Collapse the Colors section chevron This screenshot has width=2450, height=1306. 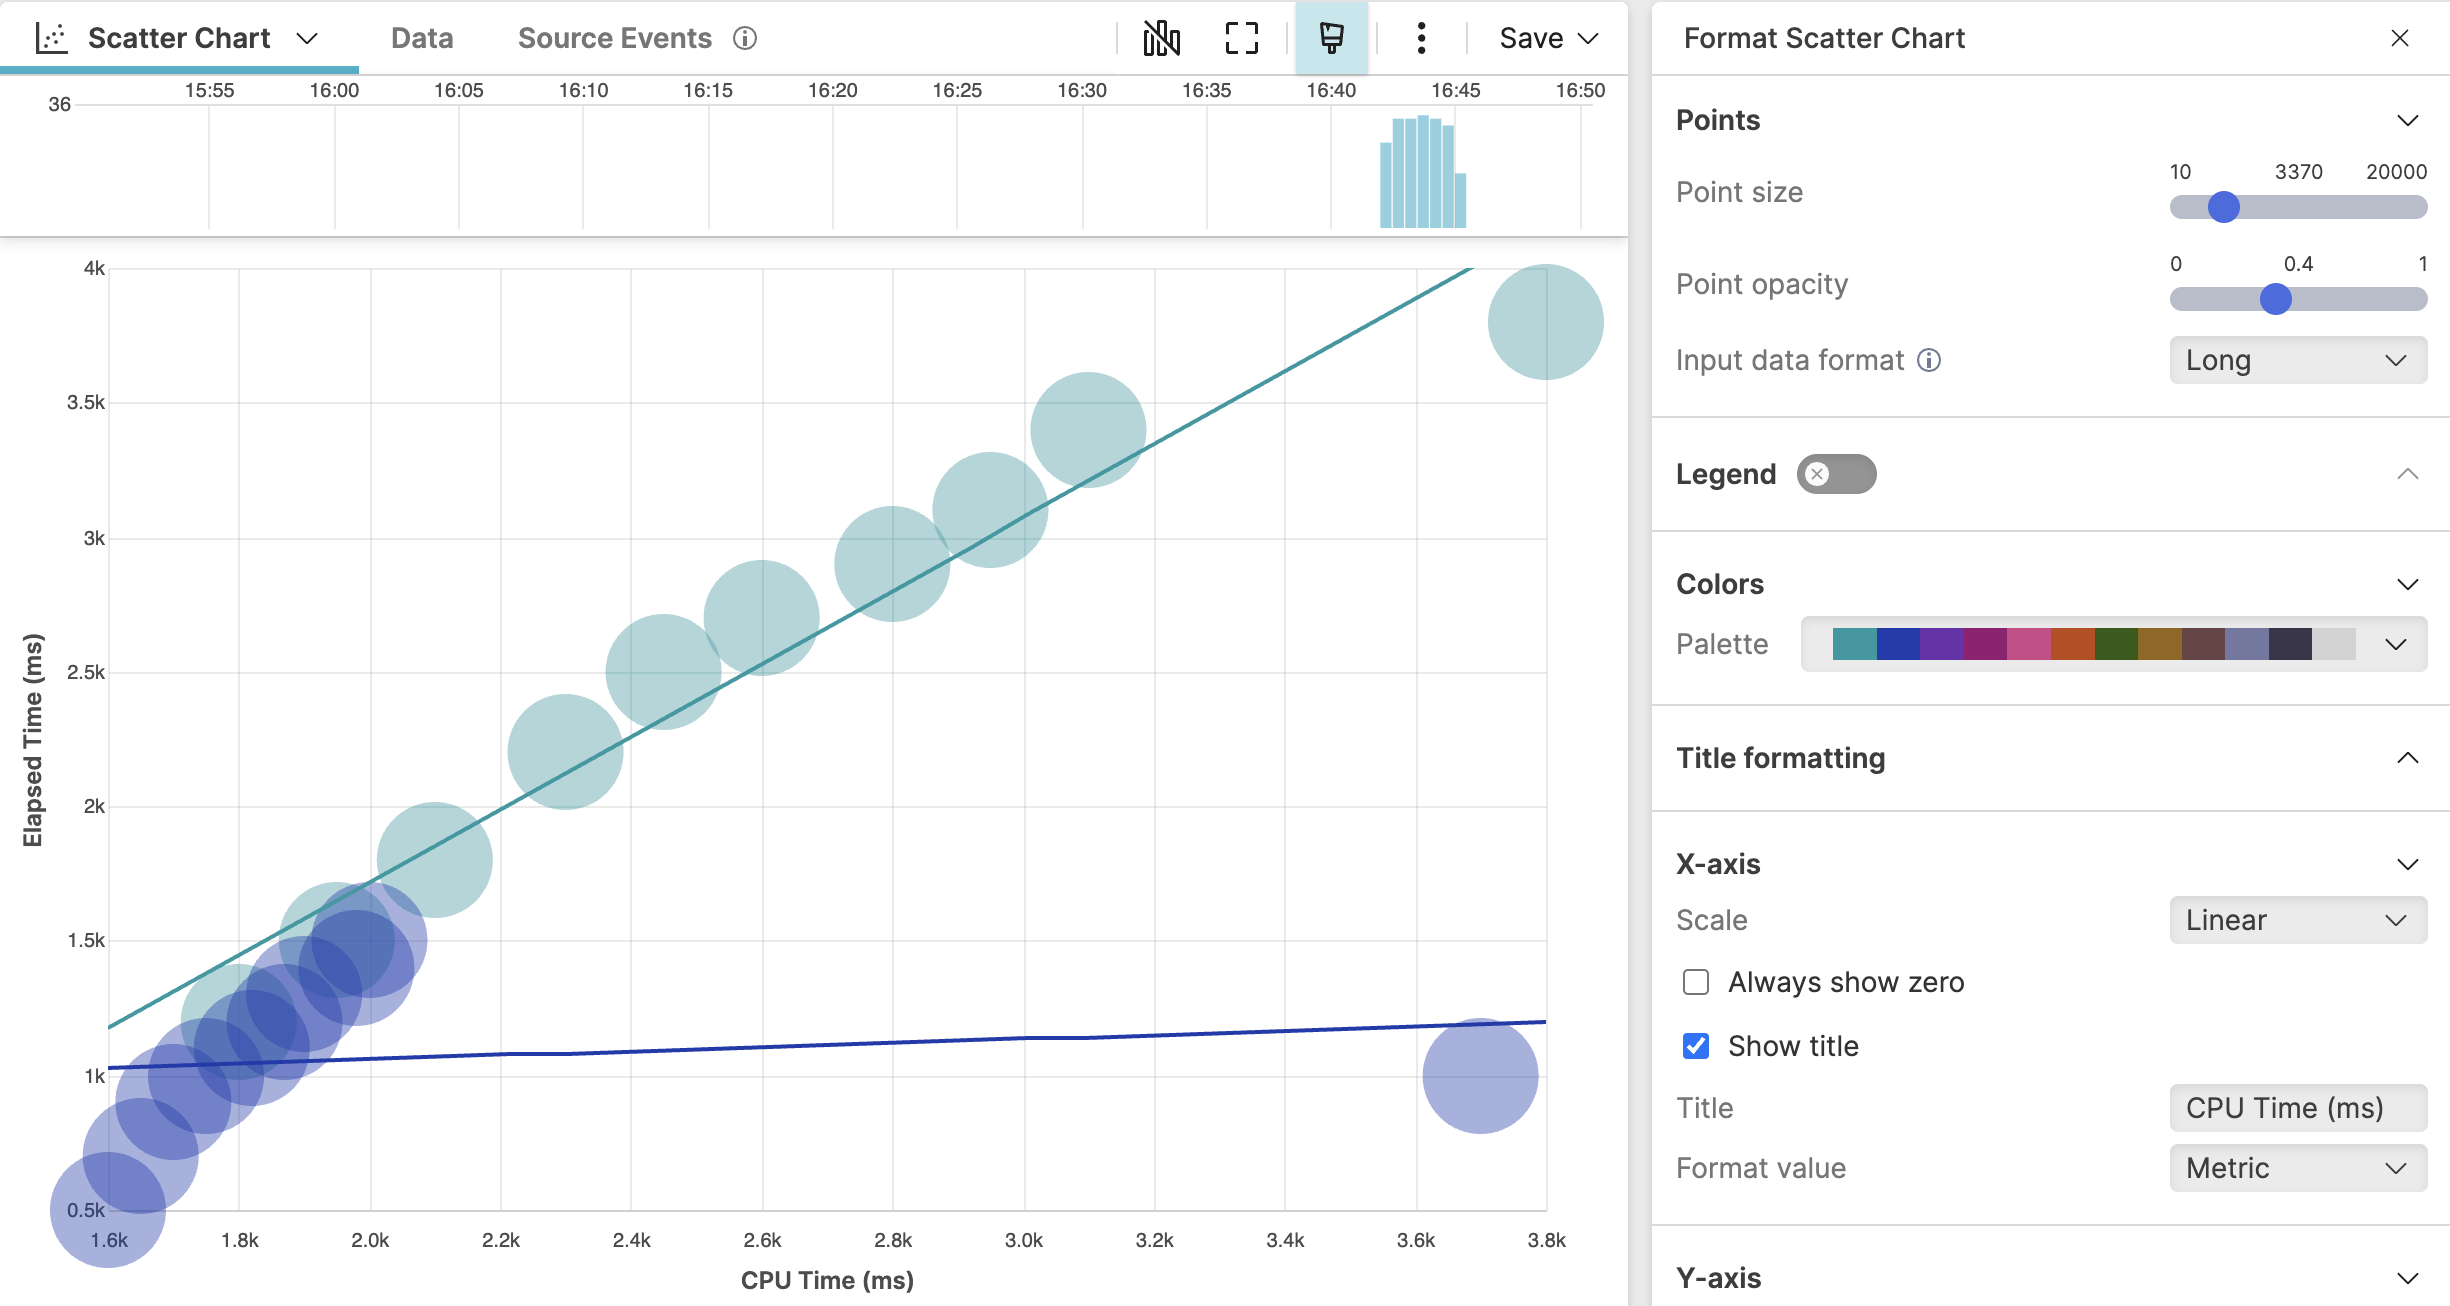click(2407, 584)
